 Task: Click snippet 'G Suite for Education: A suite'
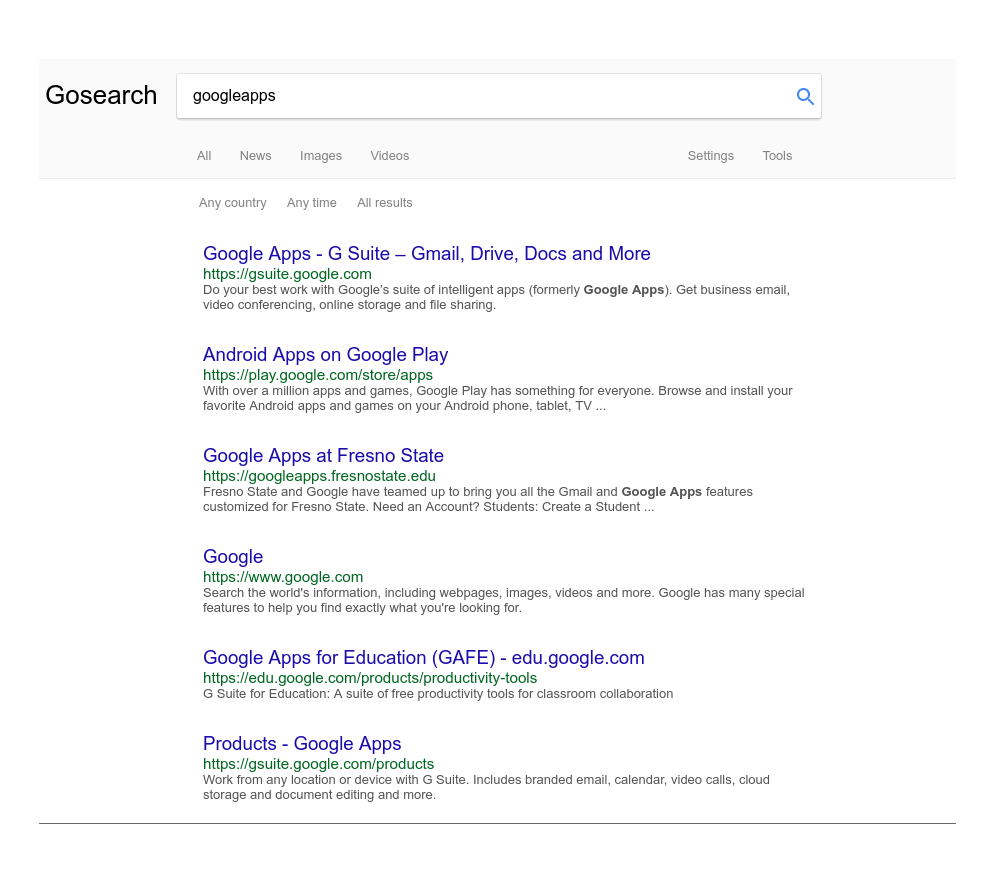(438, 693)
